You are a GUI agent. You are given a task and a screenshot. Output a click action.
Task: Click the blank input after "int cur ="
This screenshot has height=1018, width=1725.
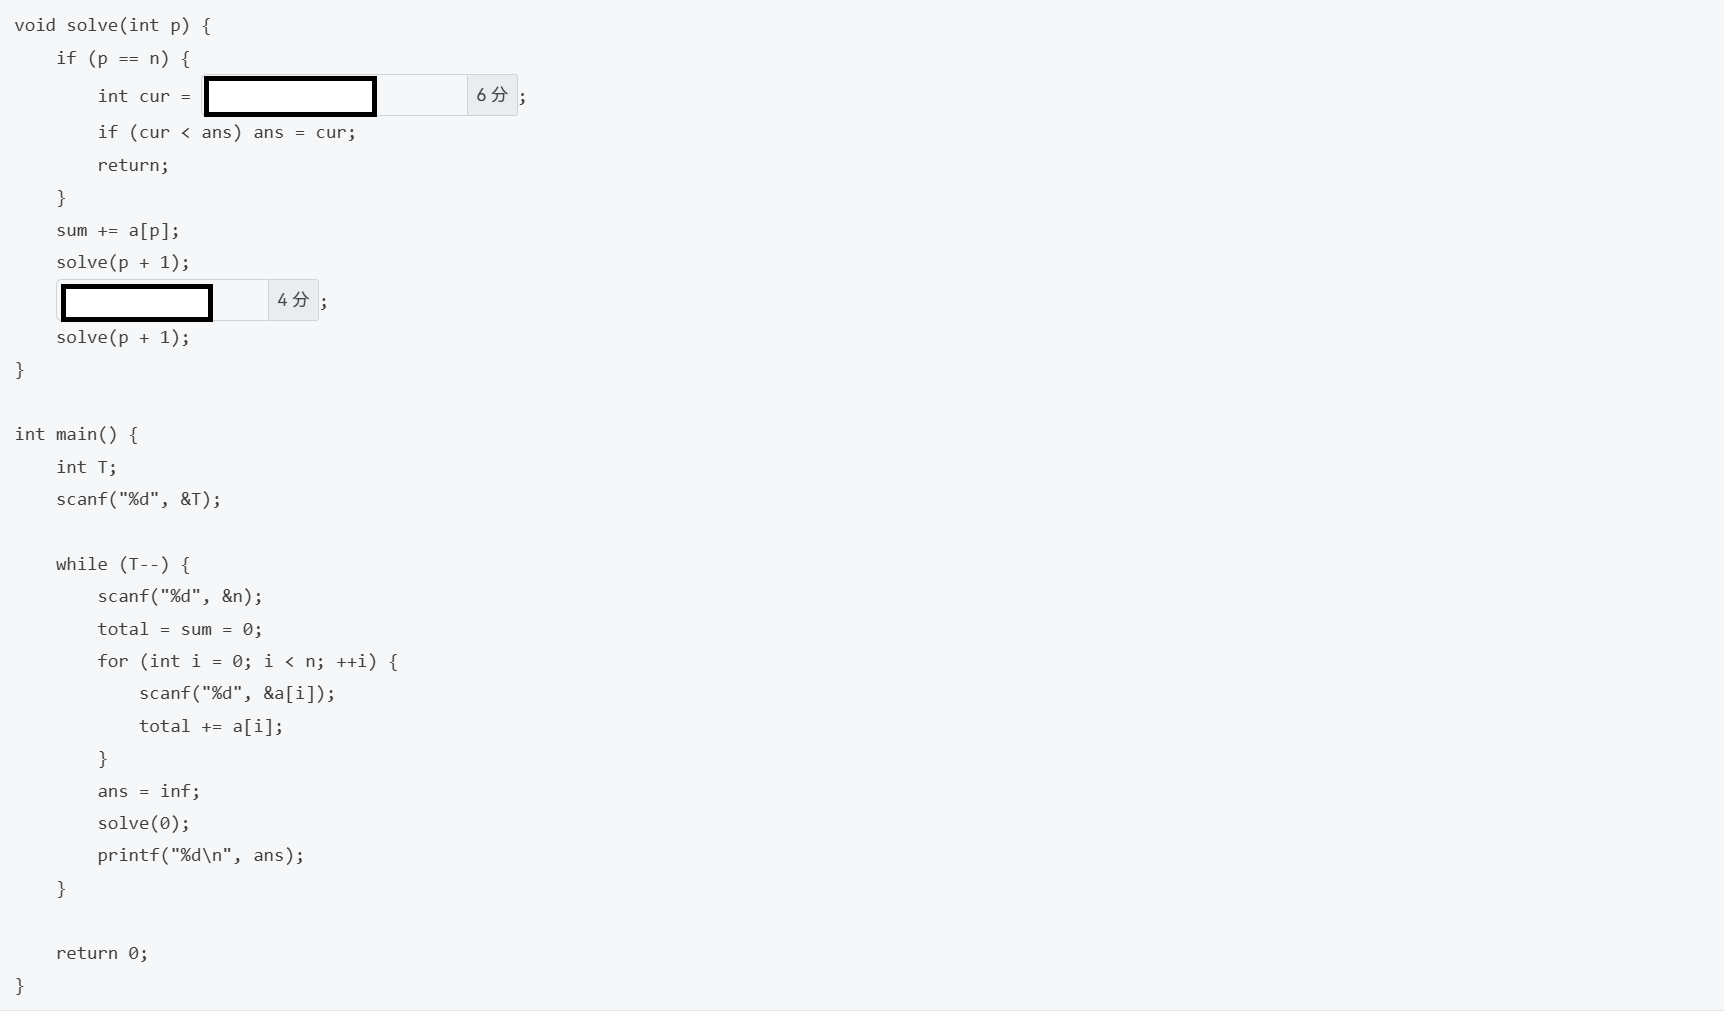tap(290, 96)
